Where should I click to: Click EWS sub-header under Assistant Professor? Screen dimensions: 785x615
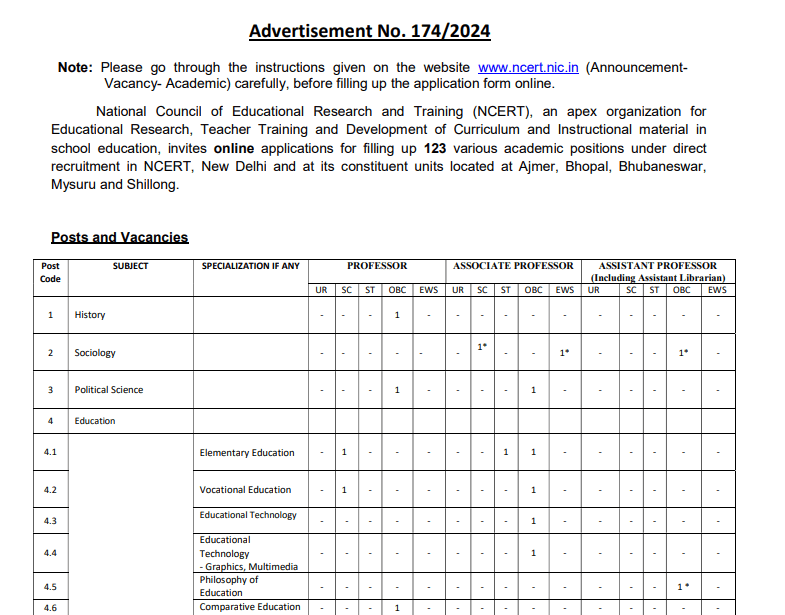click(x=717, y=290)
